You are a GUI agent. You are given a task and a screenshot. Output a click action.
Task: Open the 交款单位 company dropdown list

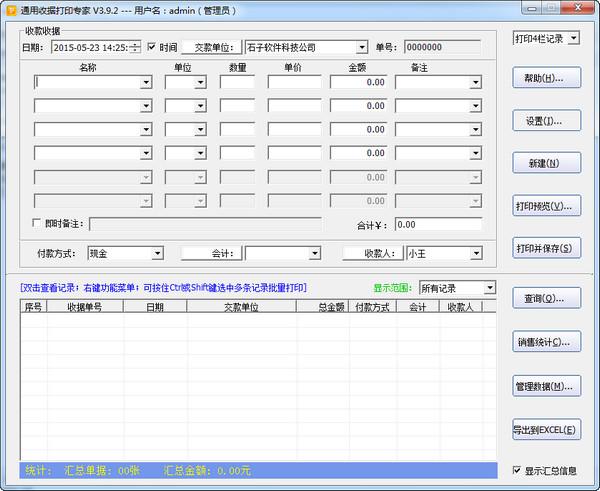point(360,47)
